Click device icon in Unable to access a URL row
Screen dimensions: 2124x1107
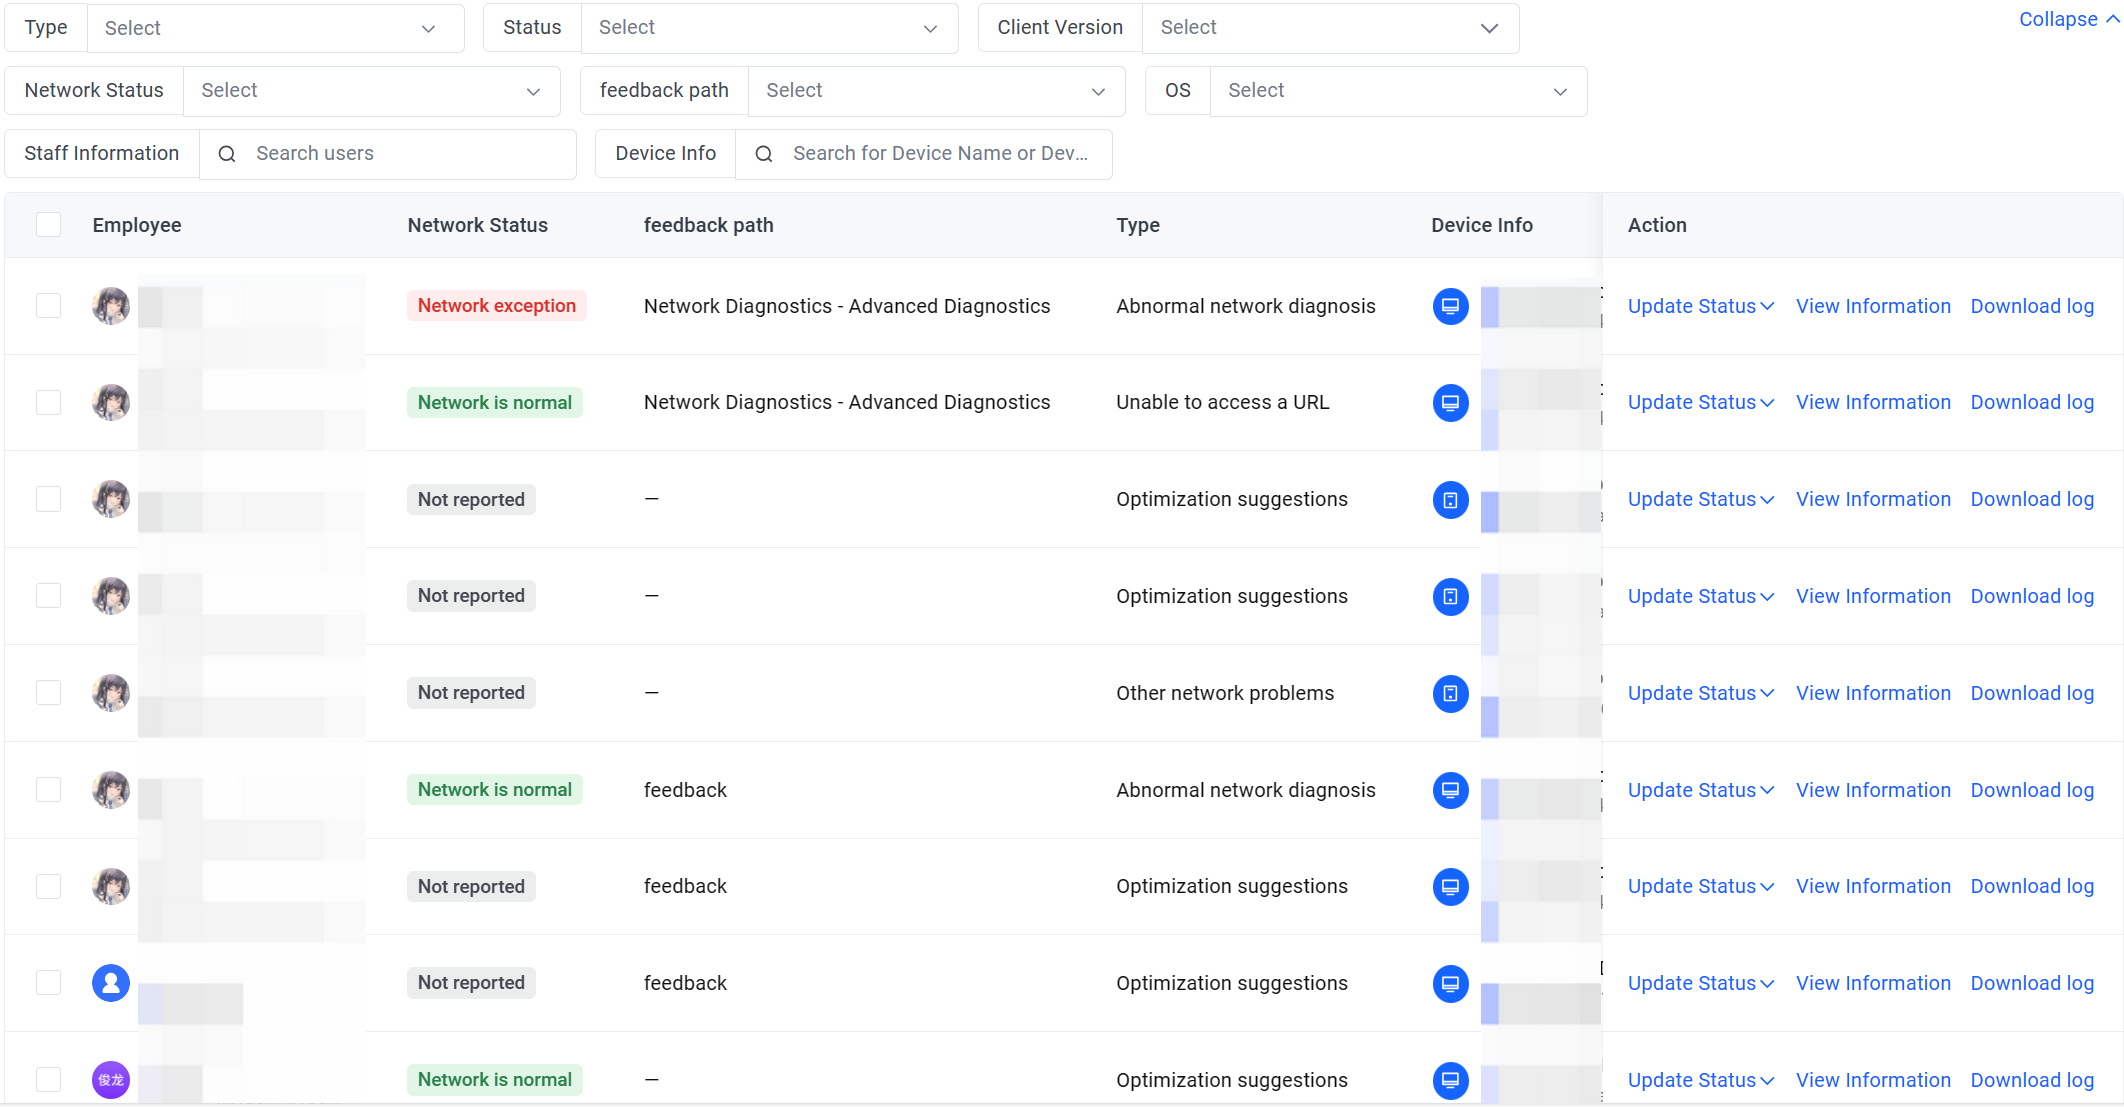[x=1450, y=403]
